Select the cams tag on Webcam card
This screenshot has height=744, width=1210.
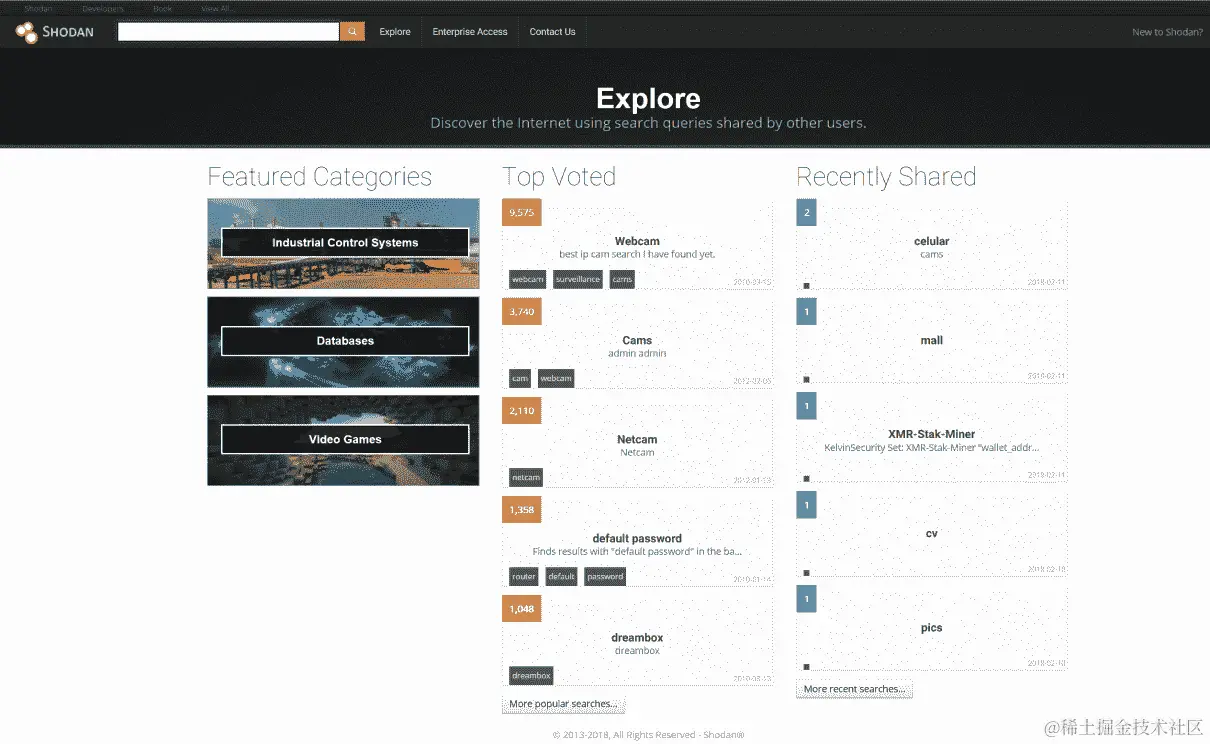click(x=622, y=279)
